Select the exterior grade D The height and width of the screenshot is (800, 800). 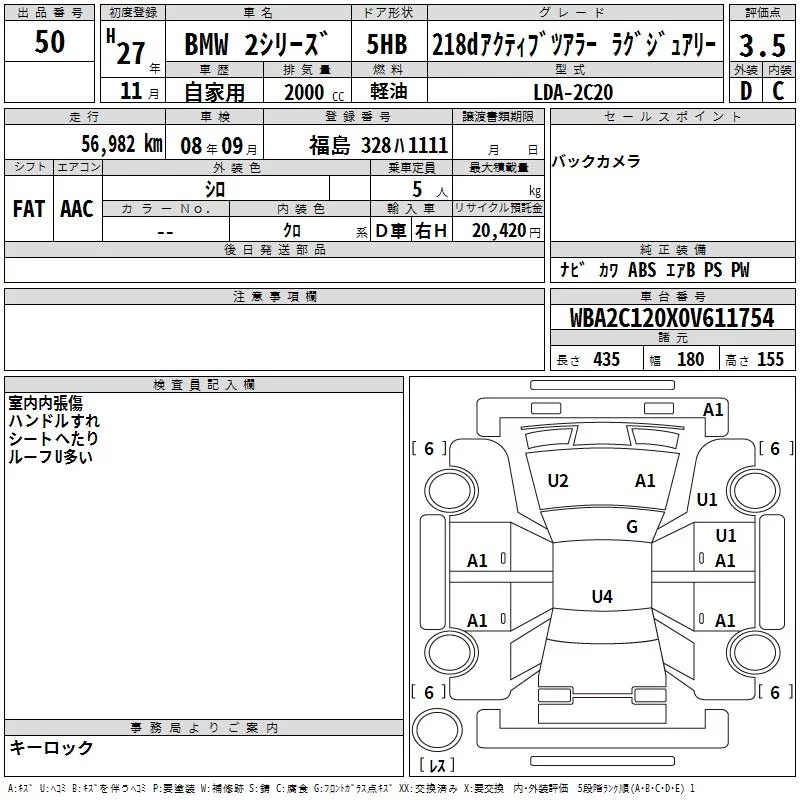point(746,91)
